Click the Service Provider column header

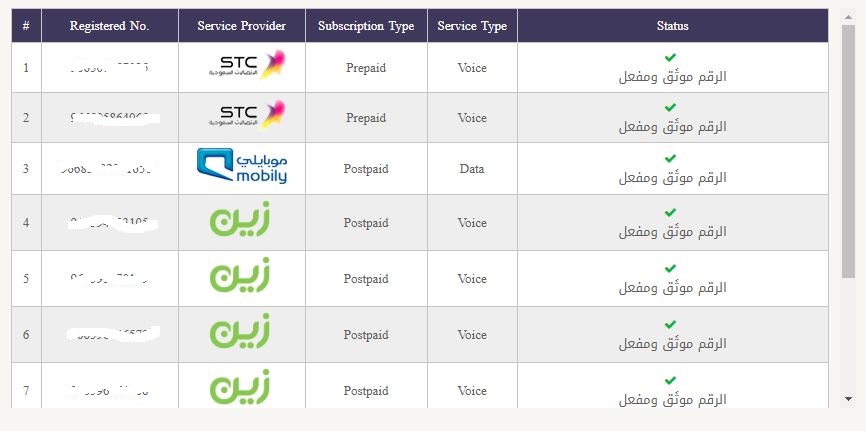[241, 26]
